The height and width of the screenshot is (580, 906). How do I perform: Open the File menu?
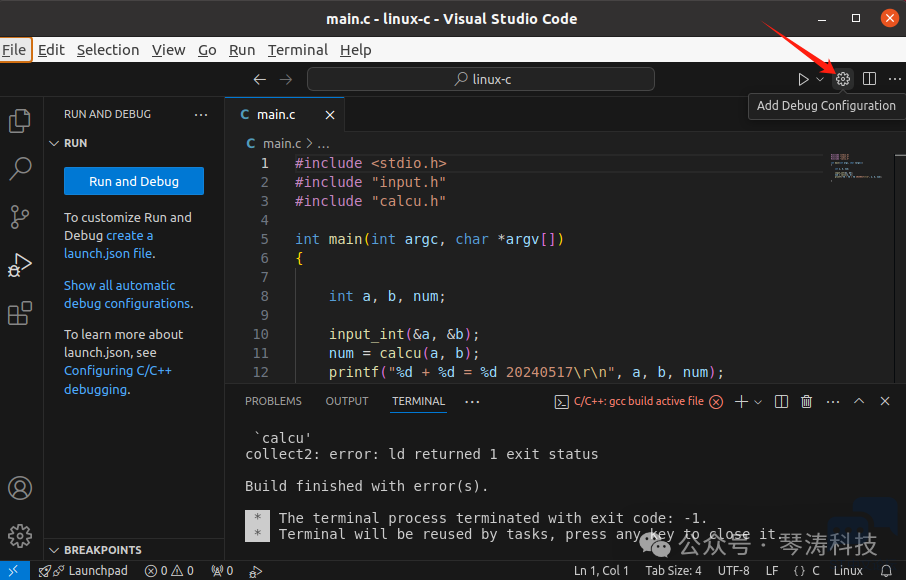point(14,50)
